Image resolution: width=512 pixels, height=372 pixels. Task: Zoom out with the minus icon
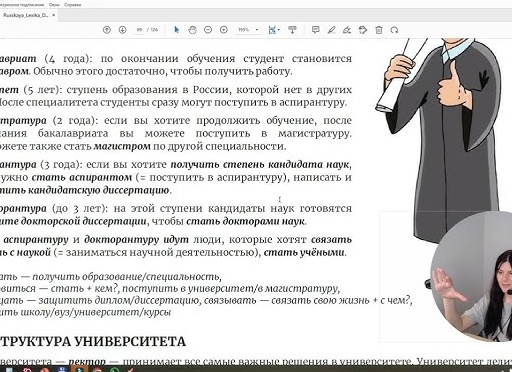[208, 30]
